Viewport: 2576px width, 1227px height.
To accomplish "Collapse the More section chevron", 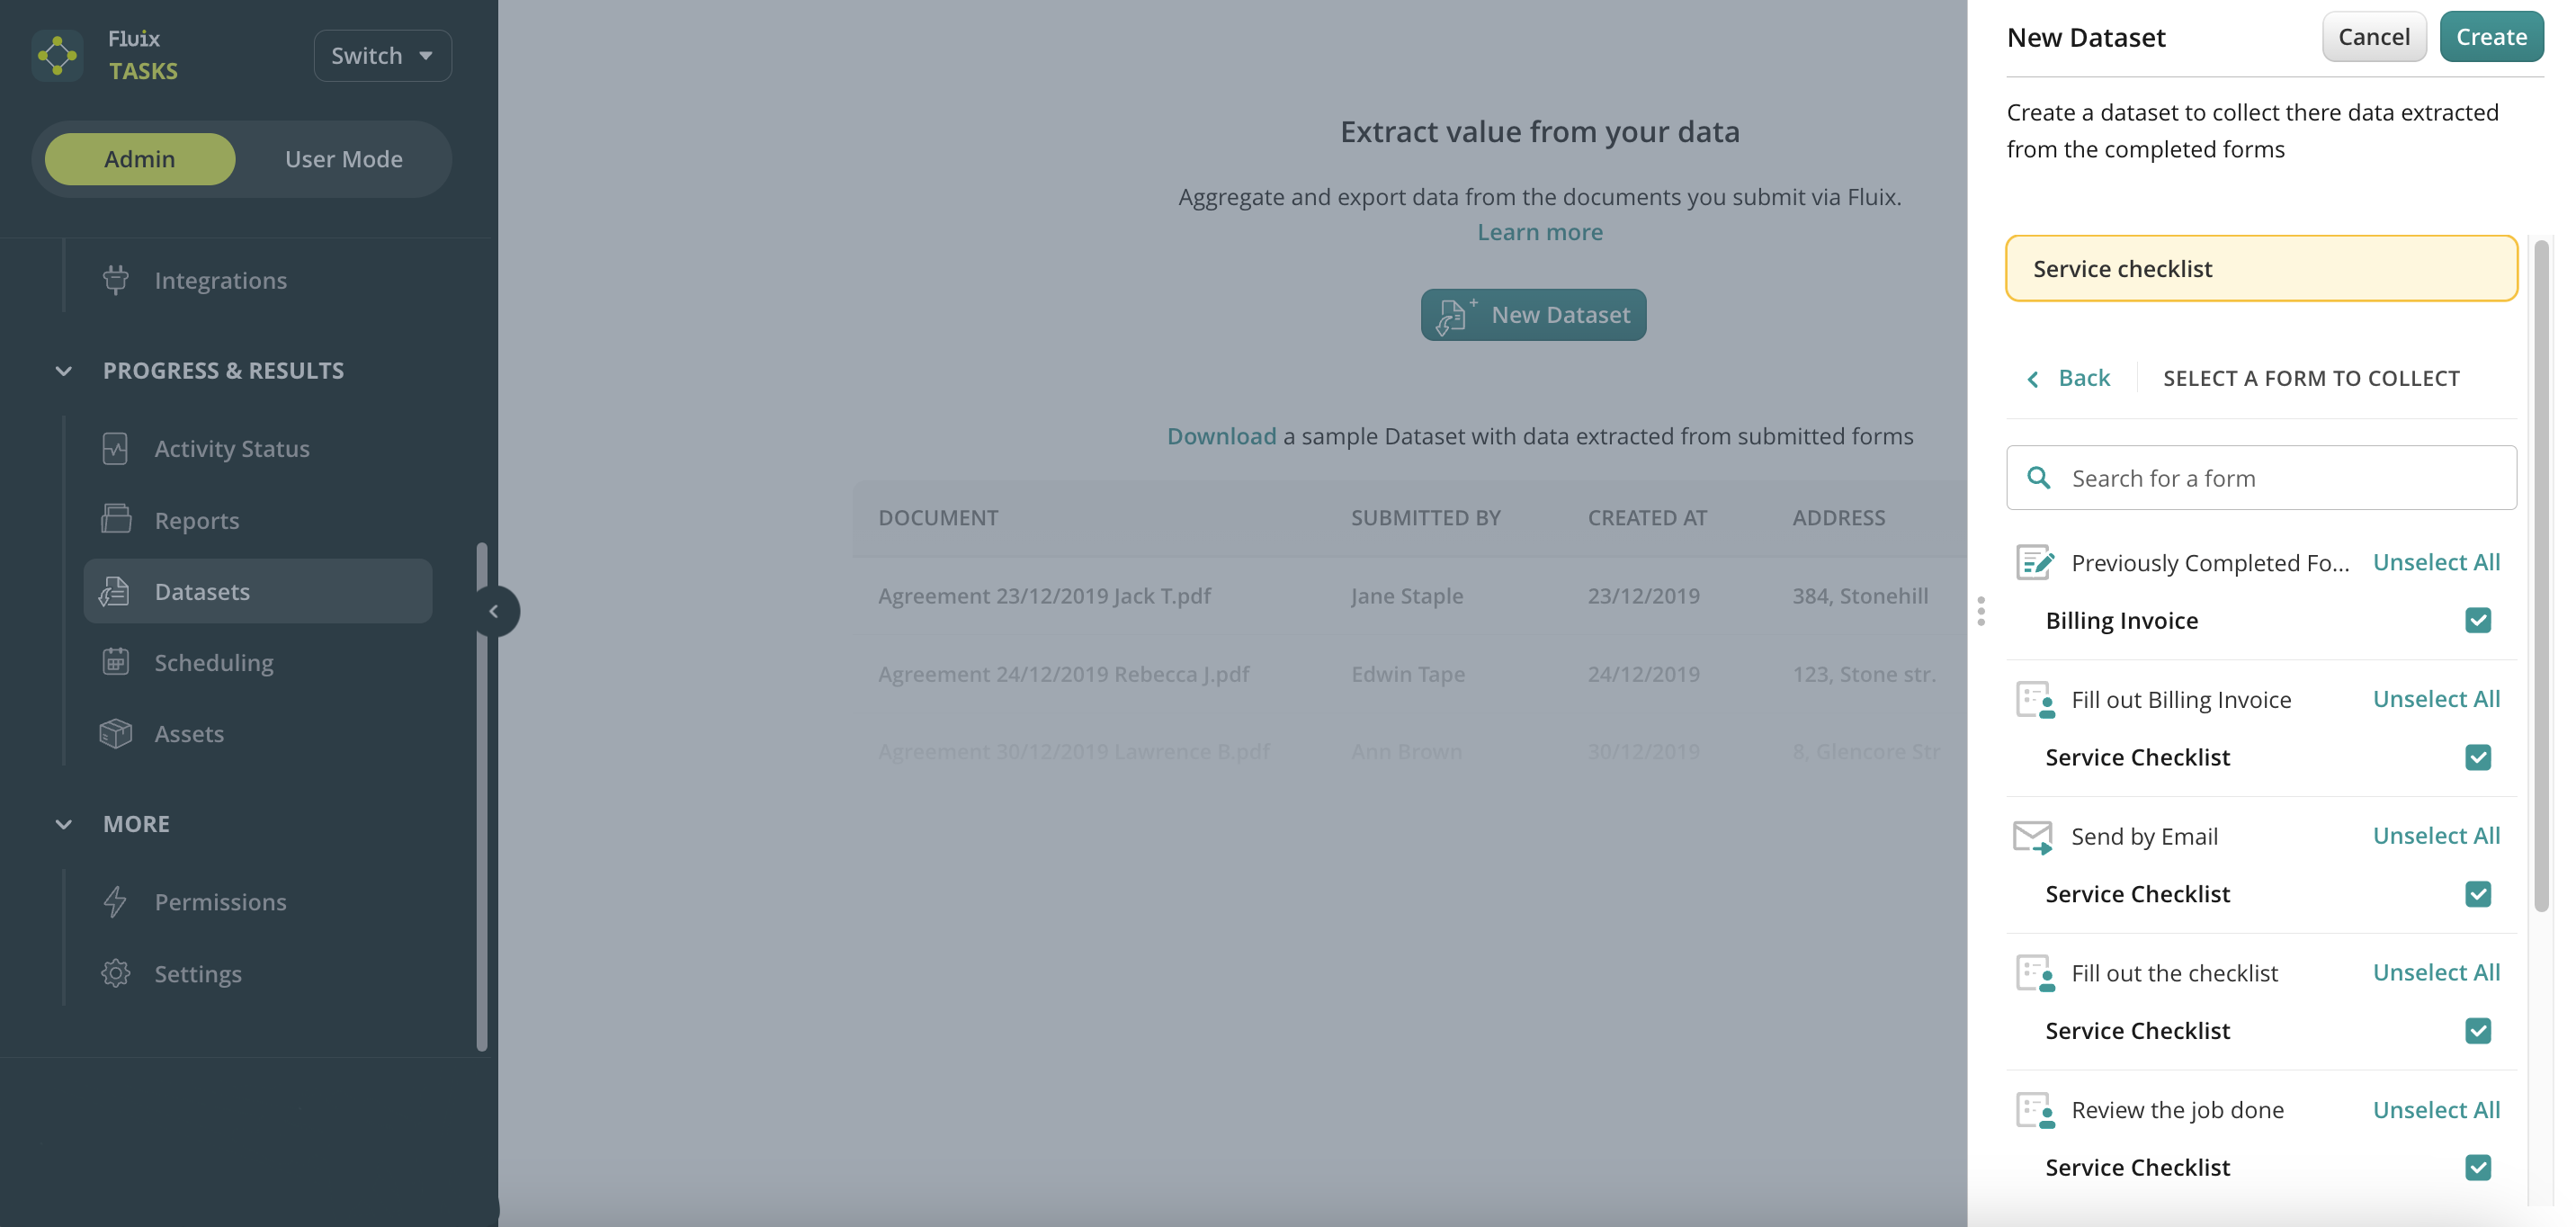I will 63,824.
